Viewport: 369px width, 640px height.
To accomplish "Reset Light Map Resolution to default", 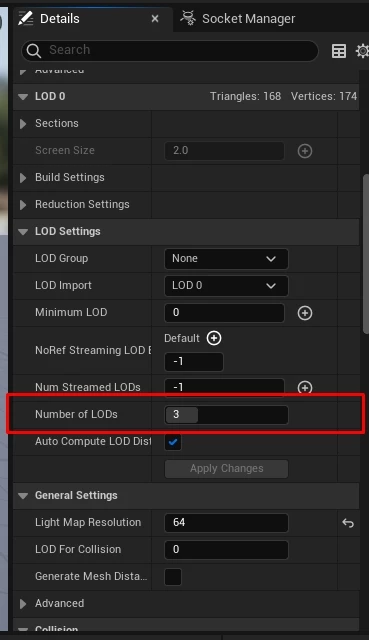I will (x=348, y=522).
